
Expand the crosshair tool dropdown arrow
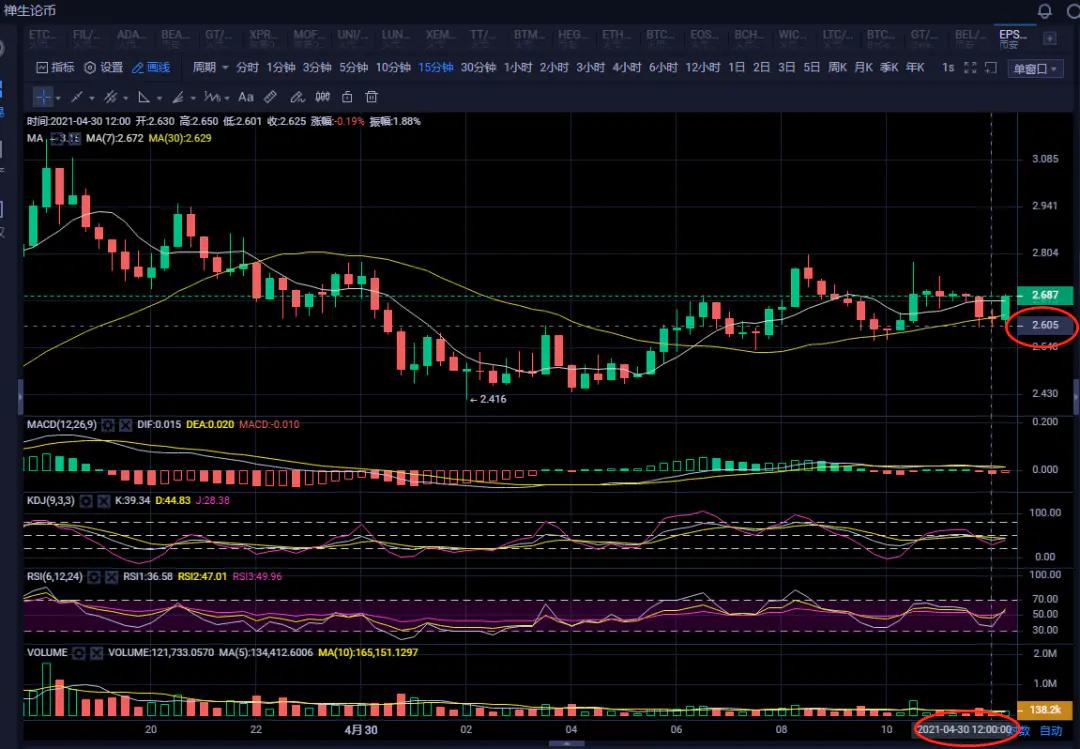[x=58, y=99]
